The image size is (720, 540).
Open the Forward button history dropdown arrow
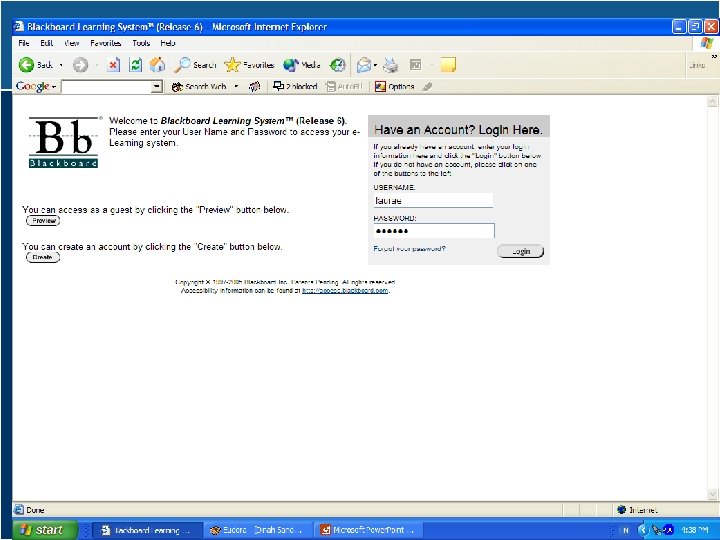[97, 65]
